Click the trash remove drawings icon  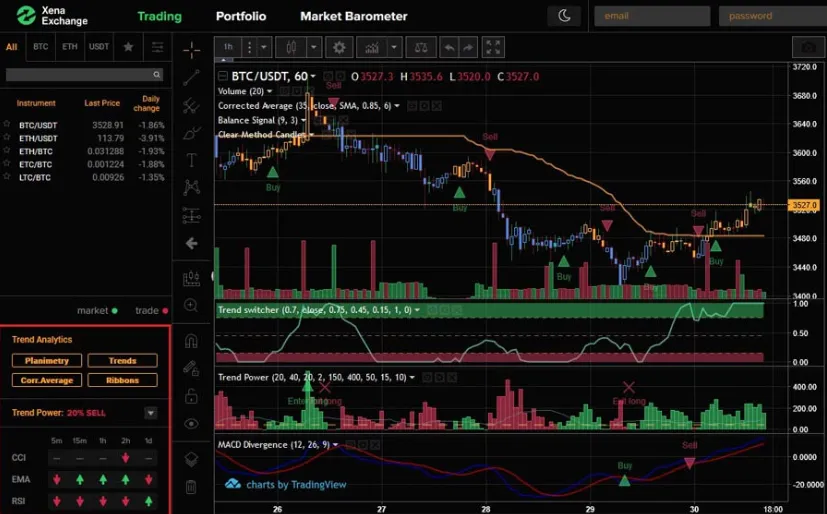[x=191, y=487]
